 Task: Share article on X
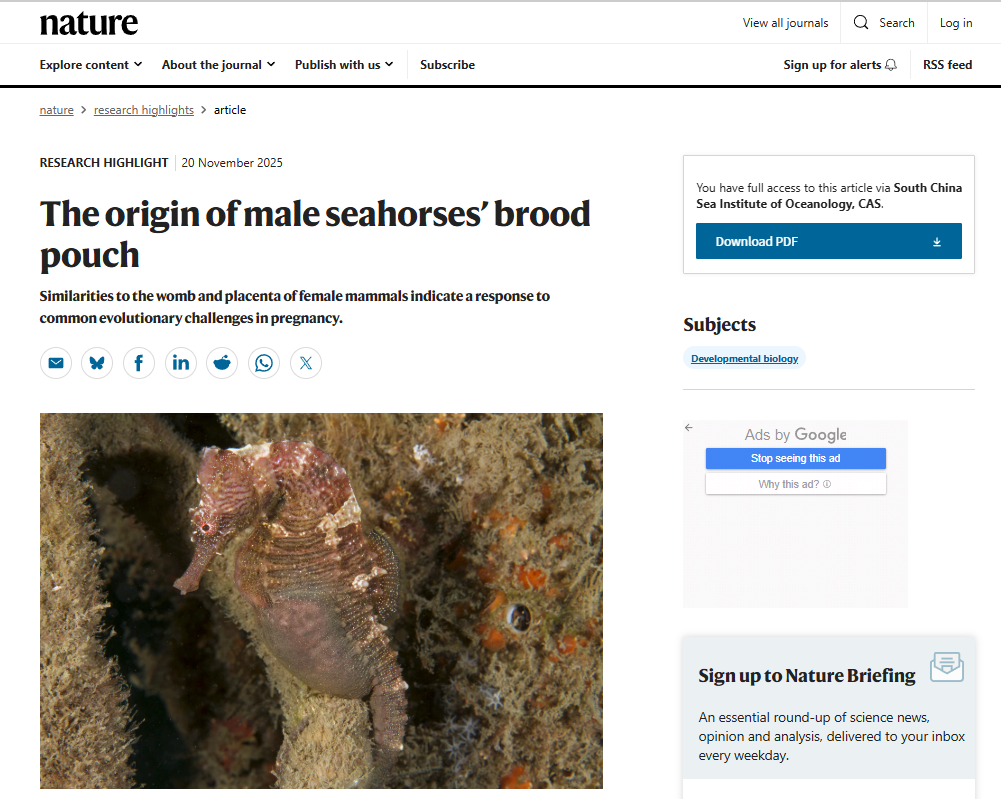[x=306, y=363]
